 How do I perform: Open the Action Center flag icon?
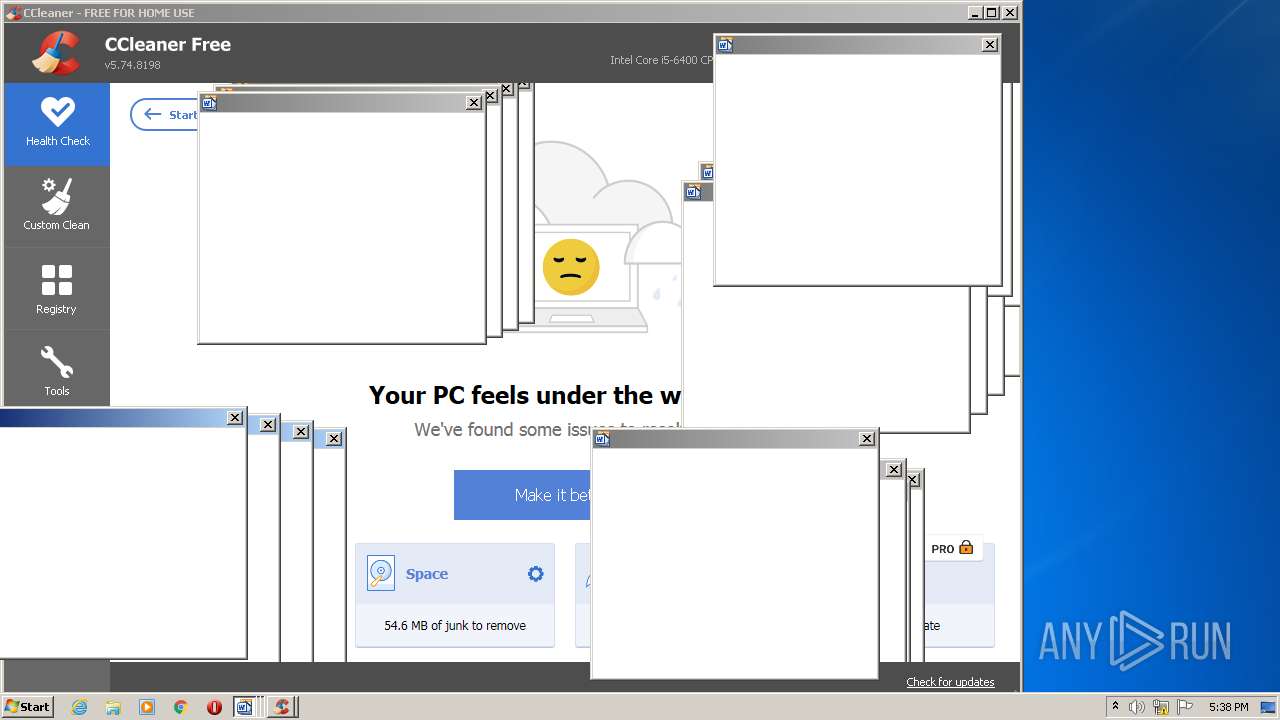pyautogui.click(x=1185, y=707)
